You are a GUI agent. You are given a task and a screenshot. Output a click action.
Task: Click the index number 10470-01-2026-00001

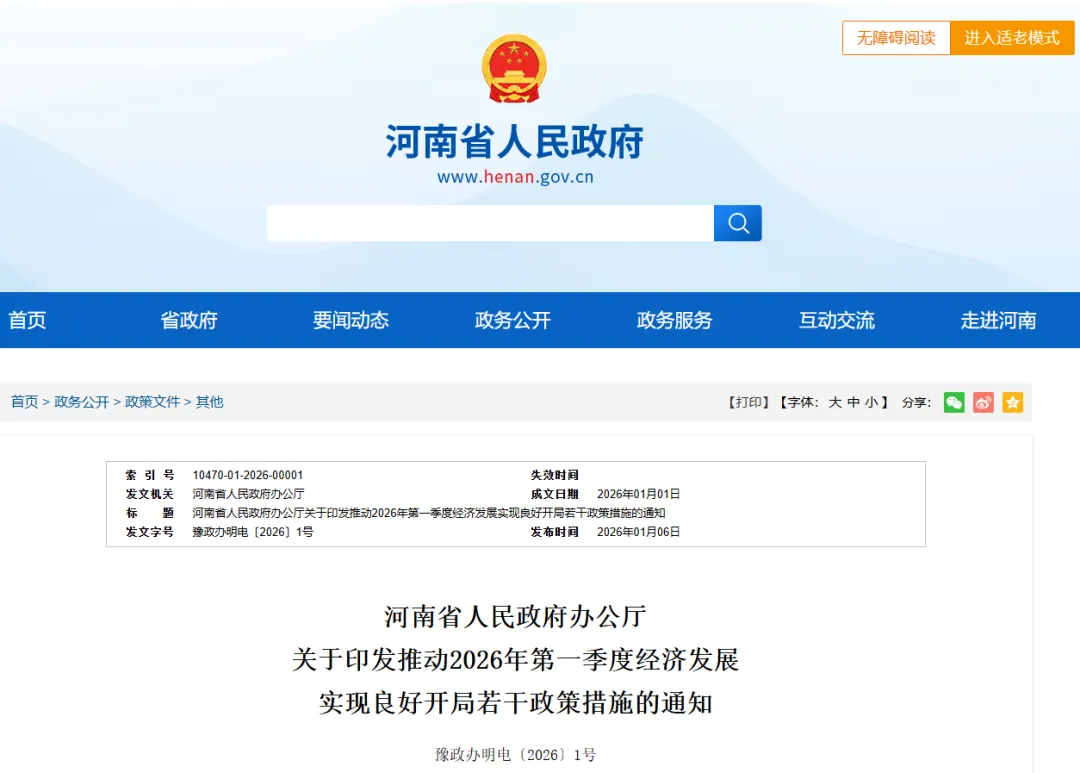pyautogui.click(x=248, y=475)
